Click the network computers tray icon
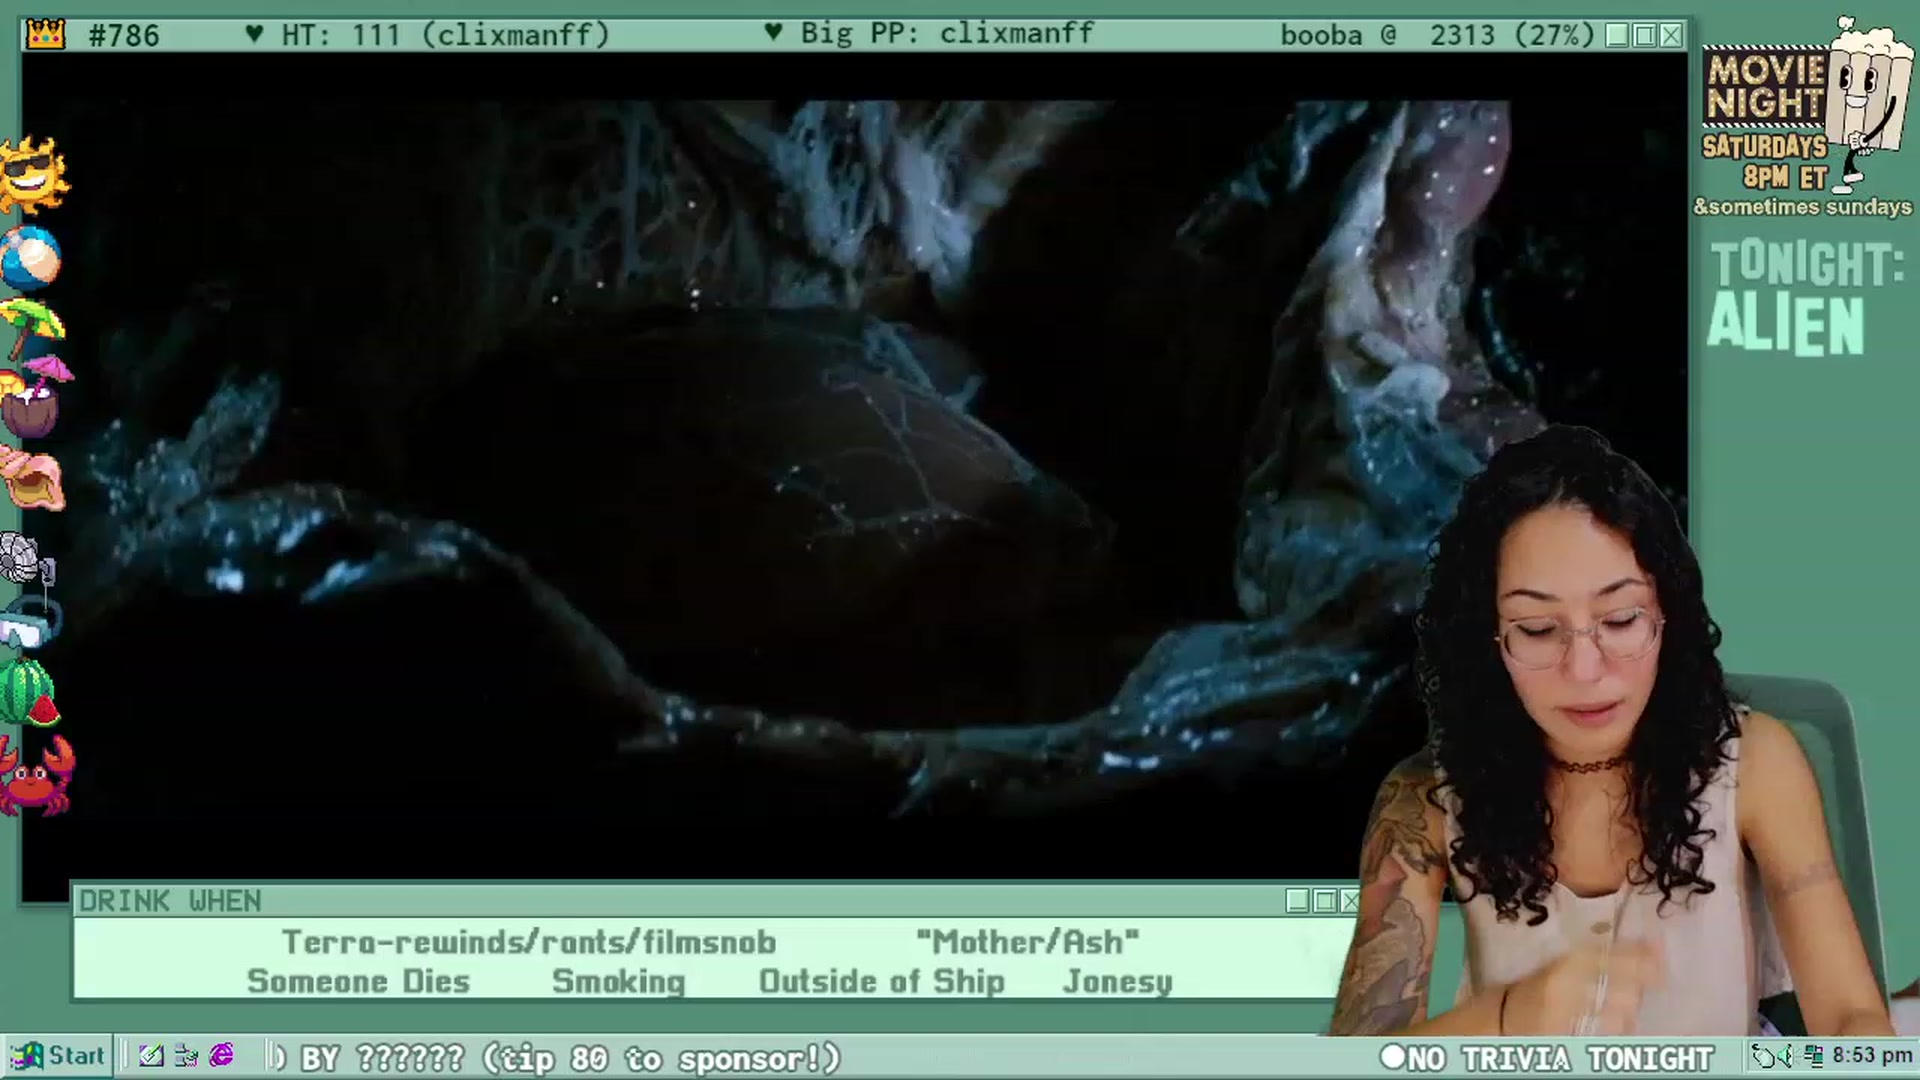Image resolution: width=1920 pixels, height=1080 pixels. pyautogui.click(x=1813, y=1056)
